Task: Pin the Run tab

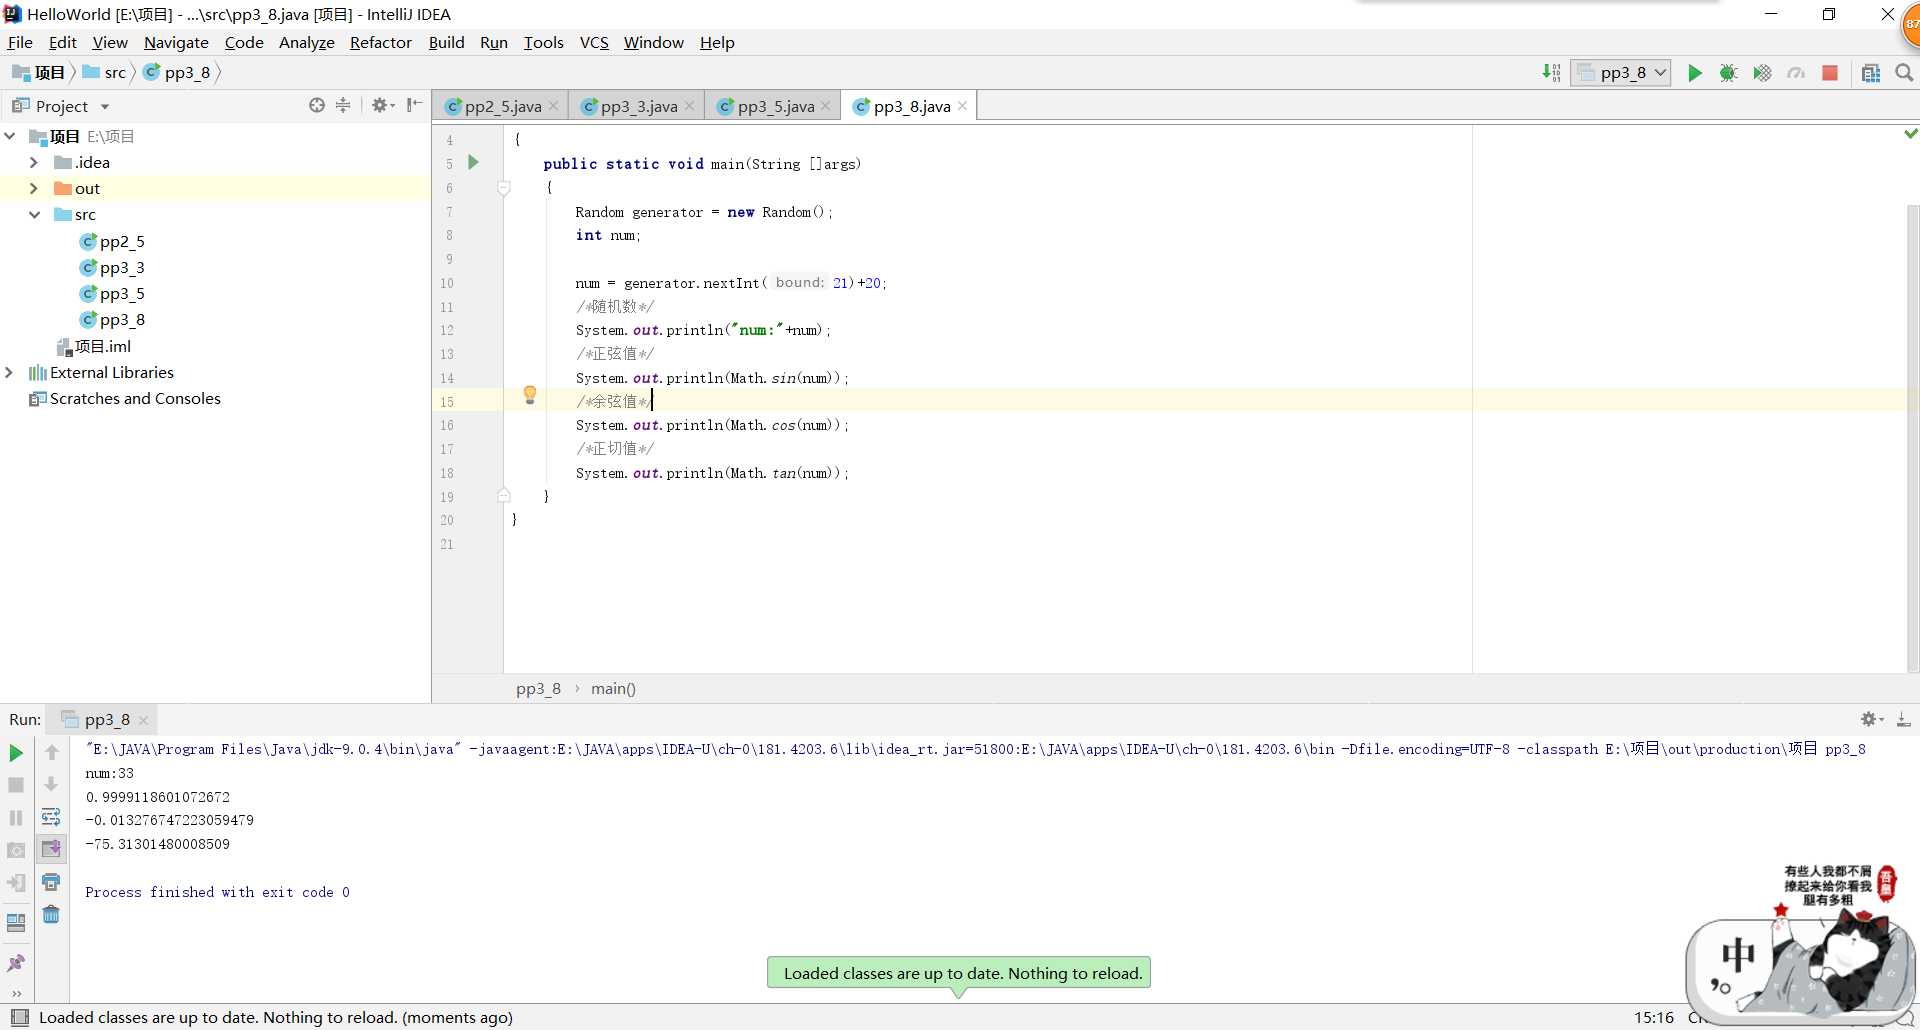Action: pyautogui.click(x=16, y=963)
